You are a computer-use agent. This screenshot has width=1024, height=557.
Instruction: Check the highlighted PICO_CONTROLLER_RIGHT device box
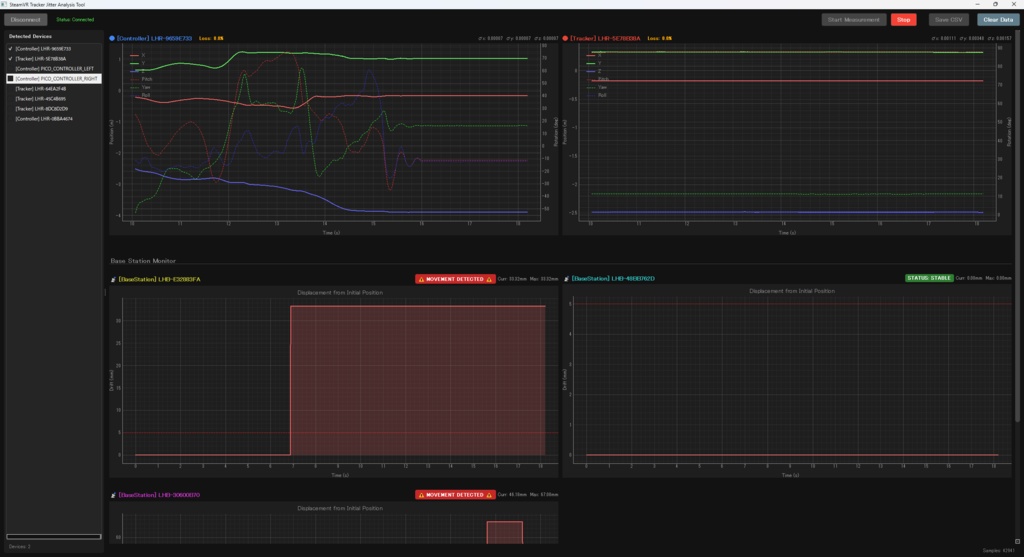coord(10,78)
